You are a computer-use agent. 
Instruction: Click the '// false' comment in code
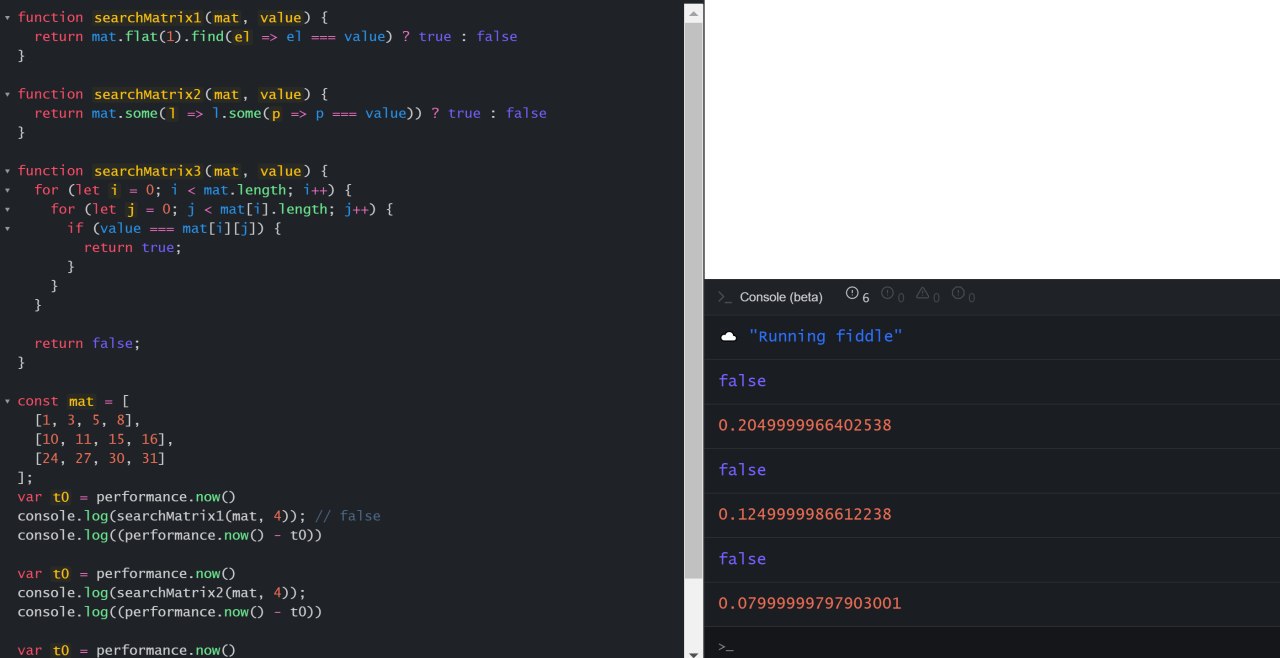point(347,516)
